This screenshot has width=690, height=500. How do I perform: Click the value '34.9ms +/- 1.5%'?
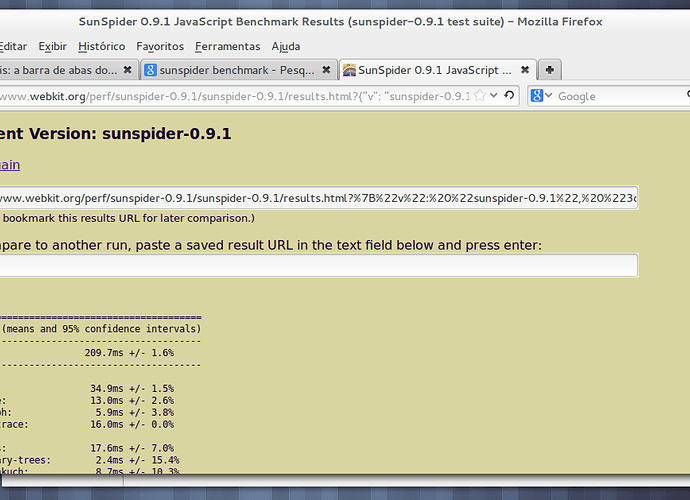pyautogui.click(x=132, y=389)
